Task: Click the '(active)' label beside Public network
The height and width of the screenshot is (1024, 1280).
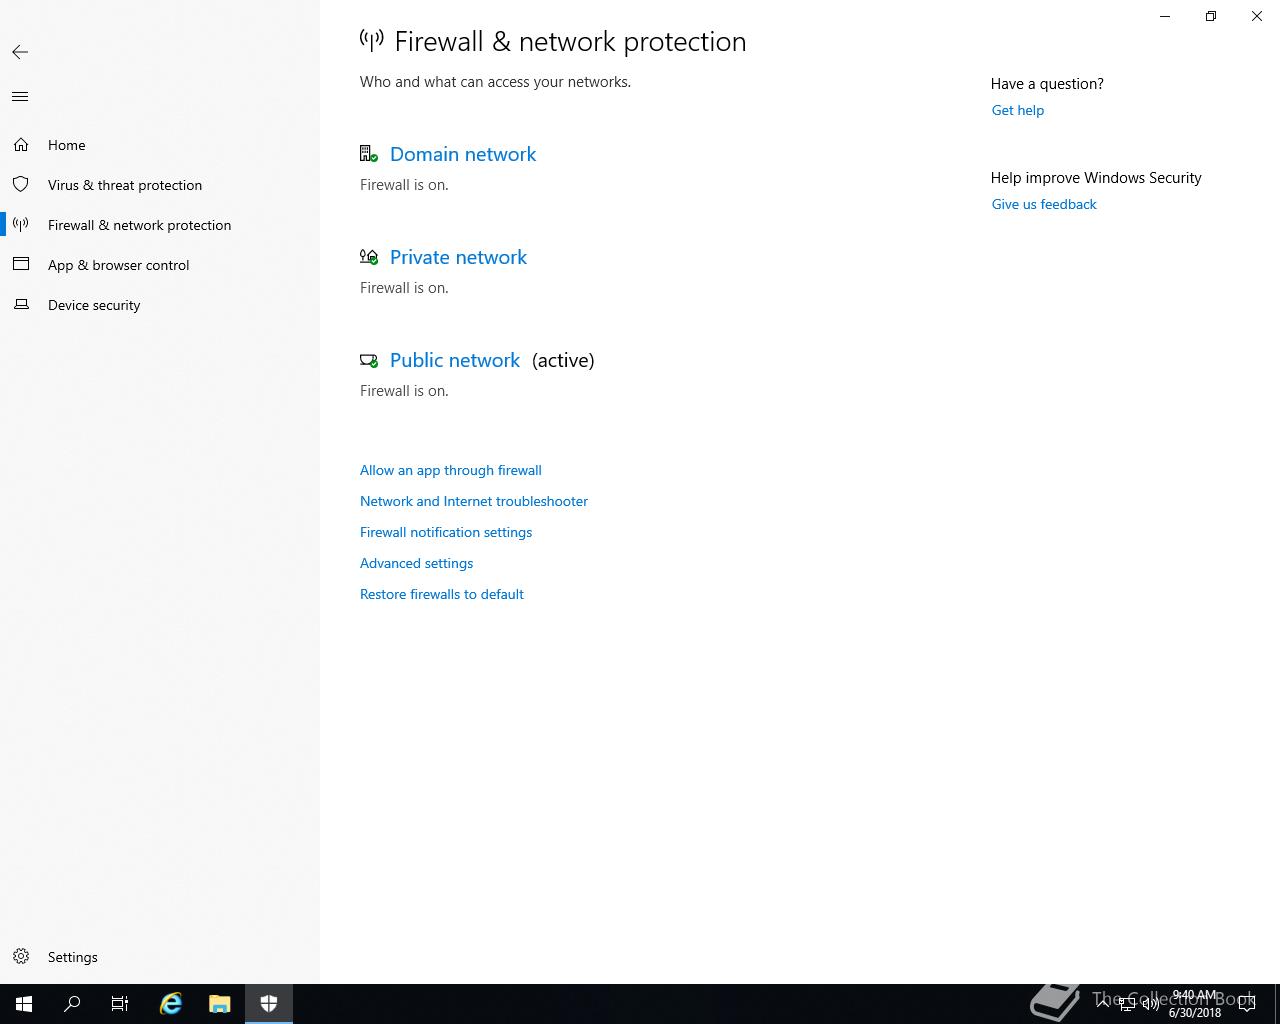Action: [563, 360]
